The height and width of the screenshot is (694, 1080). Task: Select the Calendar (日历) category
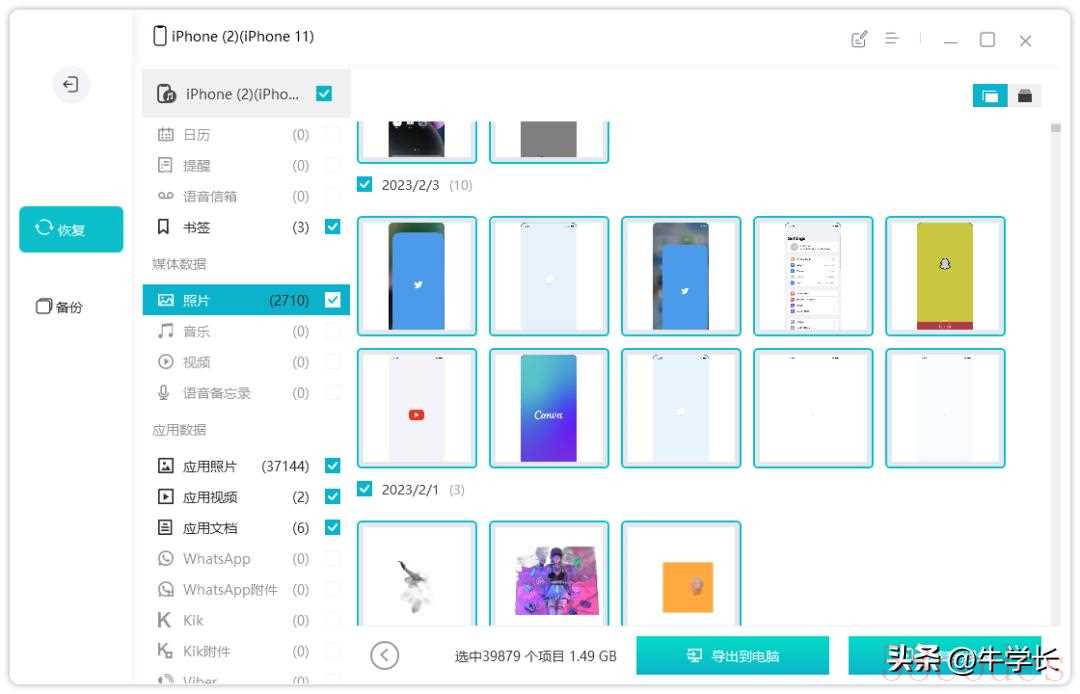[x=246, y=135]
